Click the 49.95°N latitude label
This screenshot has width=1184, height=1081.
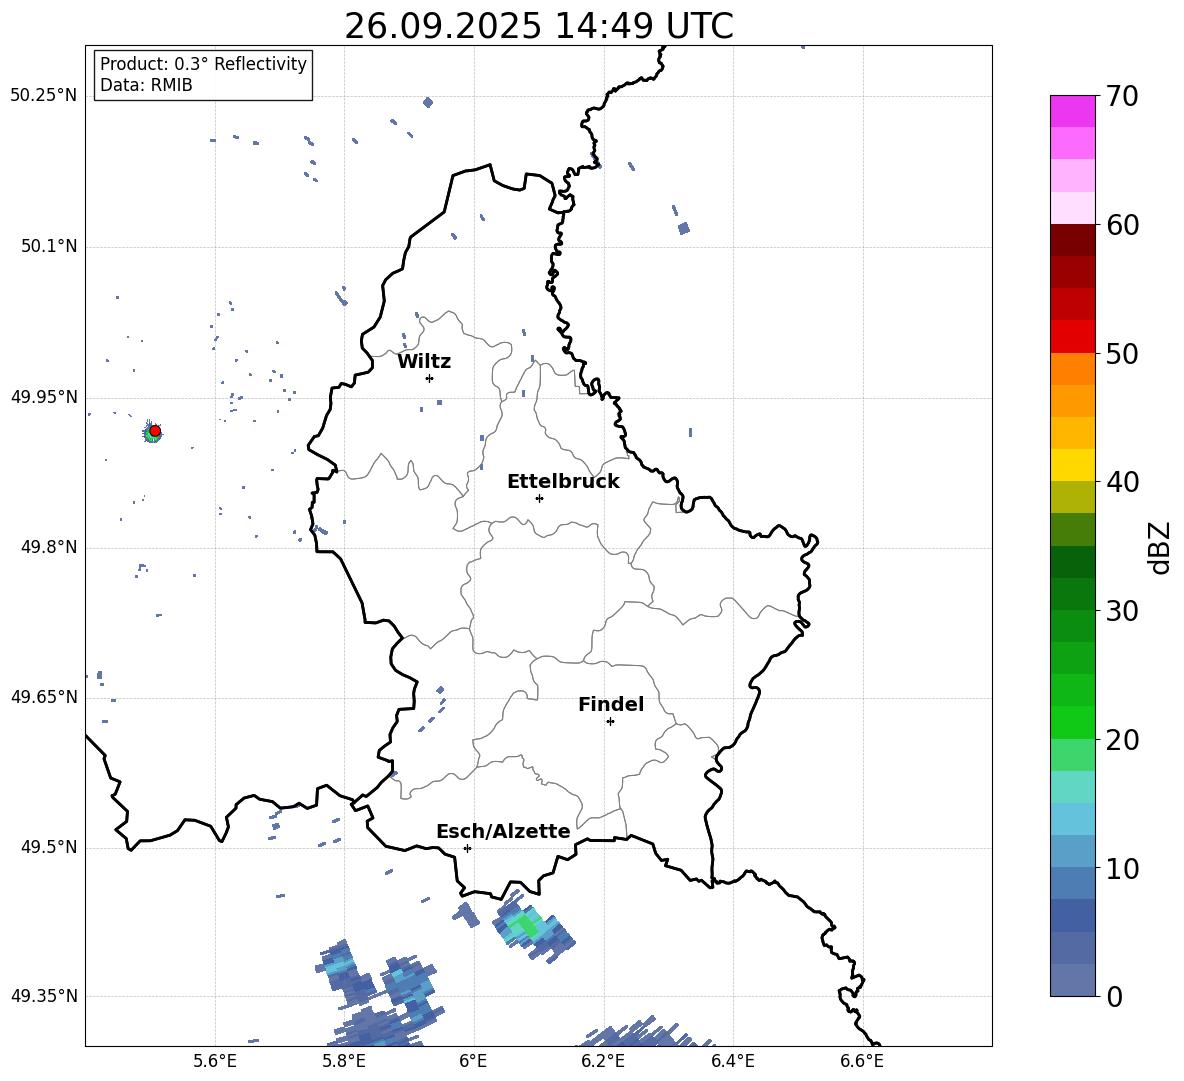click(x=44, y=396)
